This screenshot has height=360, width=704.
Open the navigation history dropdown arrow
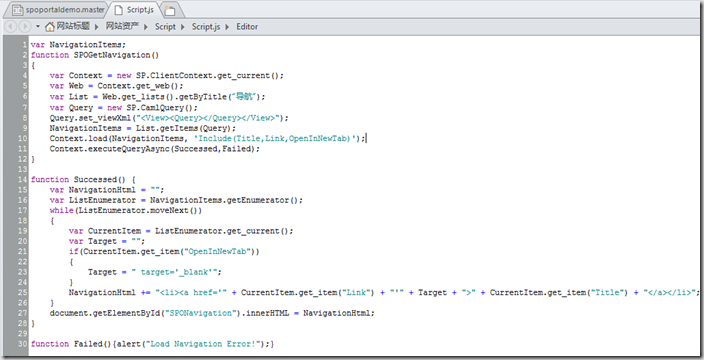[38, 27]
